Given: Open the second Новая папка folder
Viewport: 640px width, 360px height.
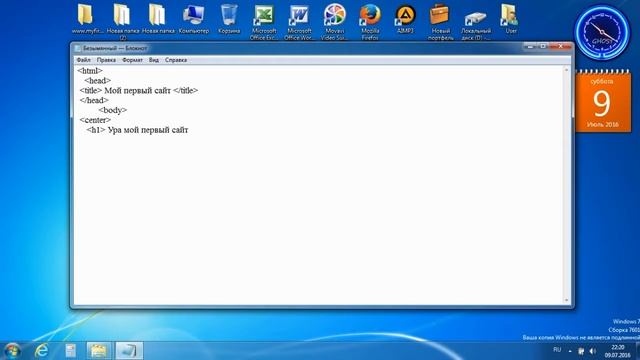Looking at the screenshot, I should coord(158,19).
